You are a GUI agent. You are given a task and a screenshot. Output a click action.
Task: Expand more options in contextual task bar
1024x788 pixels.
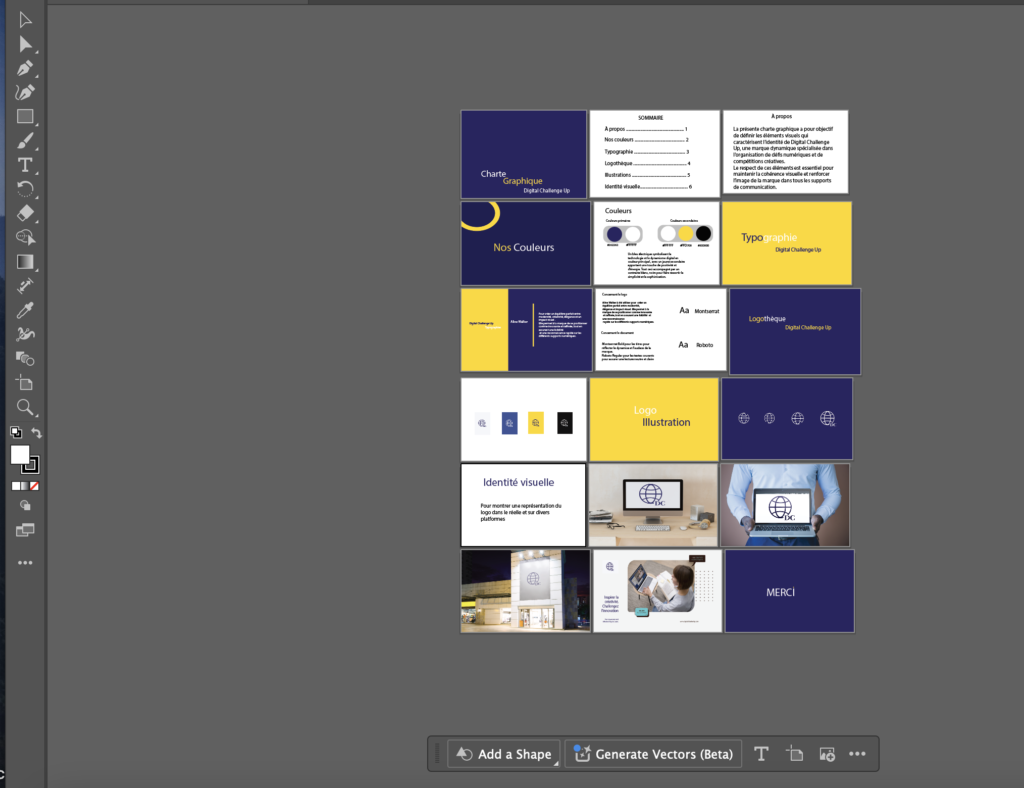tap(857, 754)
